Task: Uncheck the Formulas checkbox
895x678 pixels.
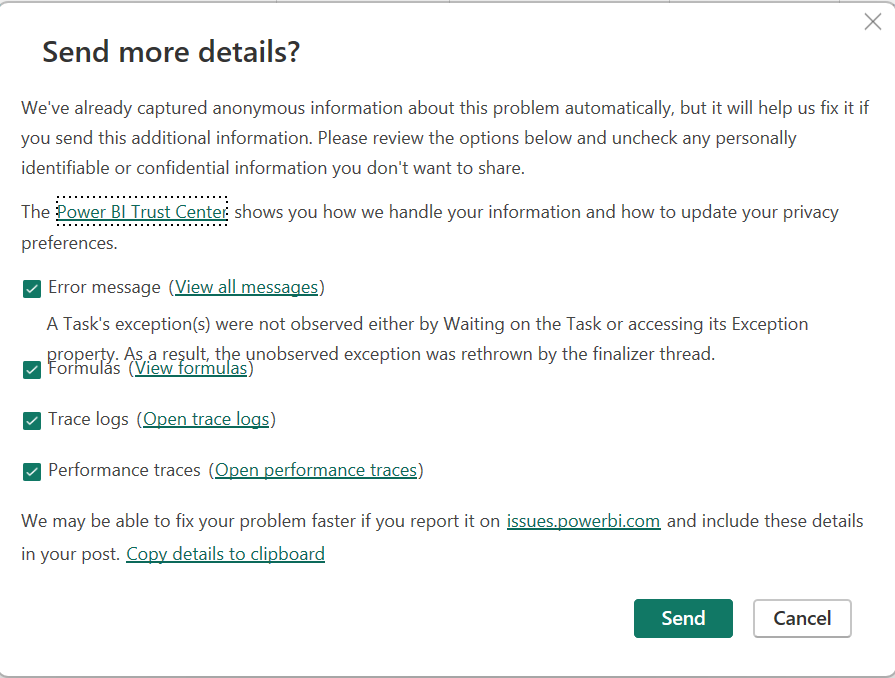Action: [32, 370]
